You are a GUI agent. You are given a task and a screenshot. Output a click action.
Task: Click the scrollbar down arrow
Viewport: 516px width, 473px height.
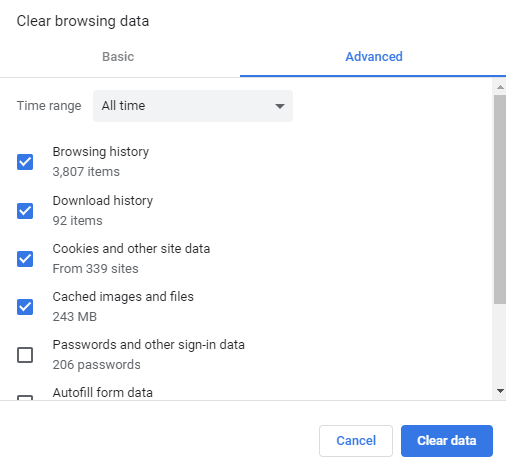click(500, 391)
